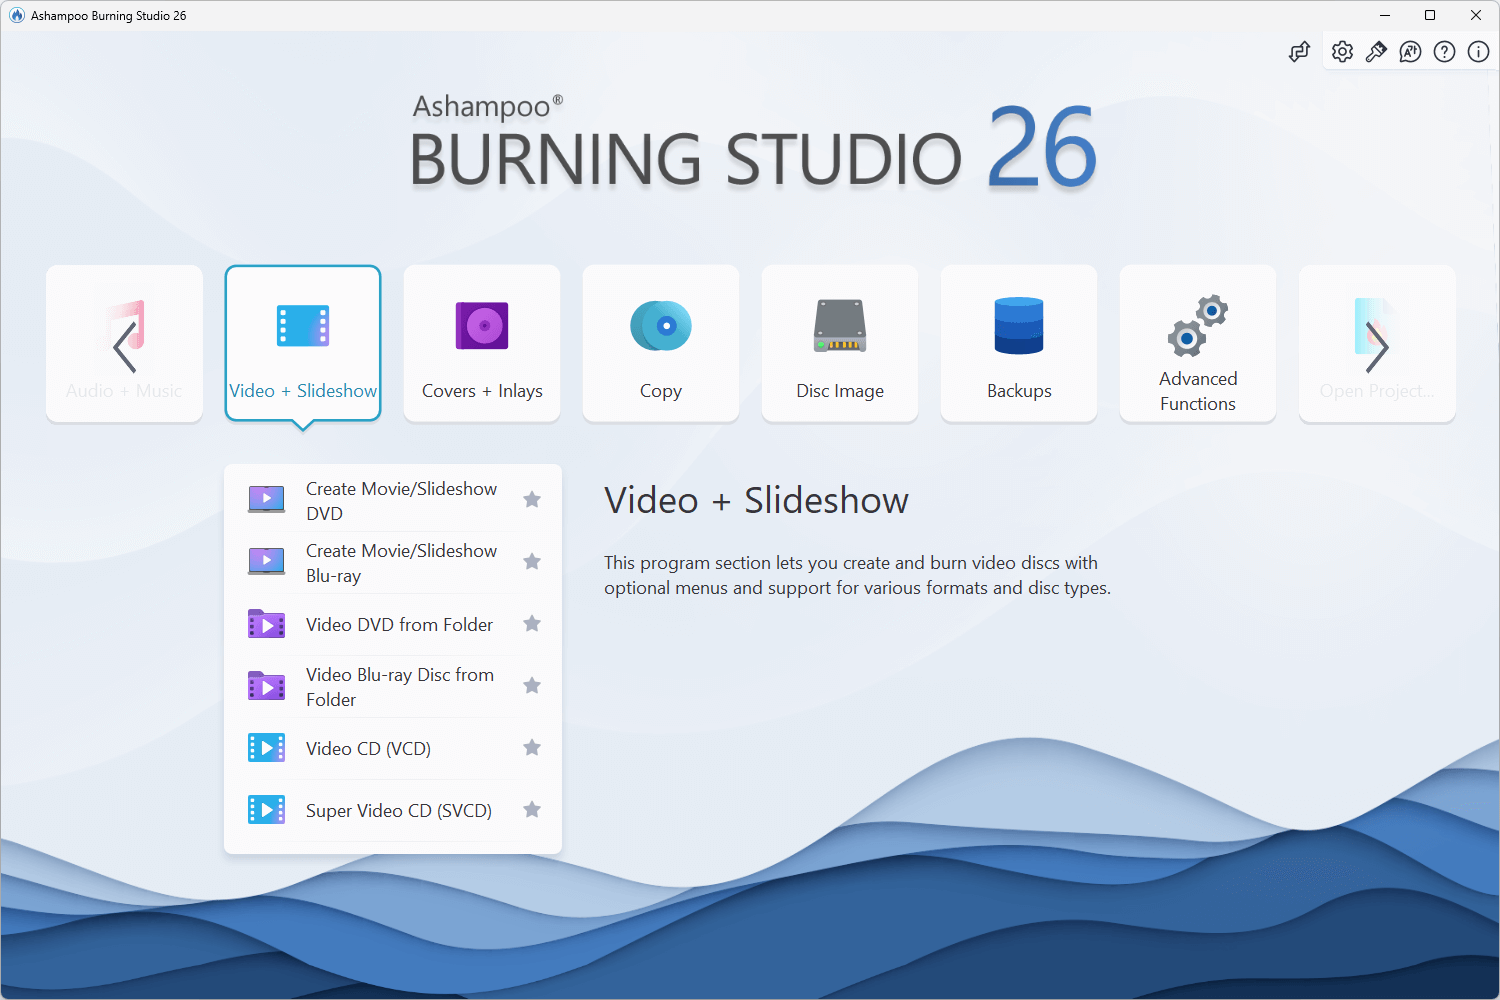Select the Covers + Inlays section
This screenshot has height=1000, width=1500.
(x=481, y=343)
